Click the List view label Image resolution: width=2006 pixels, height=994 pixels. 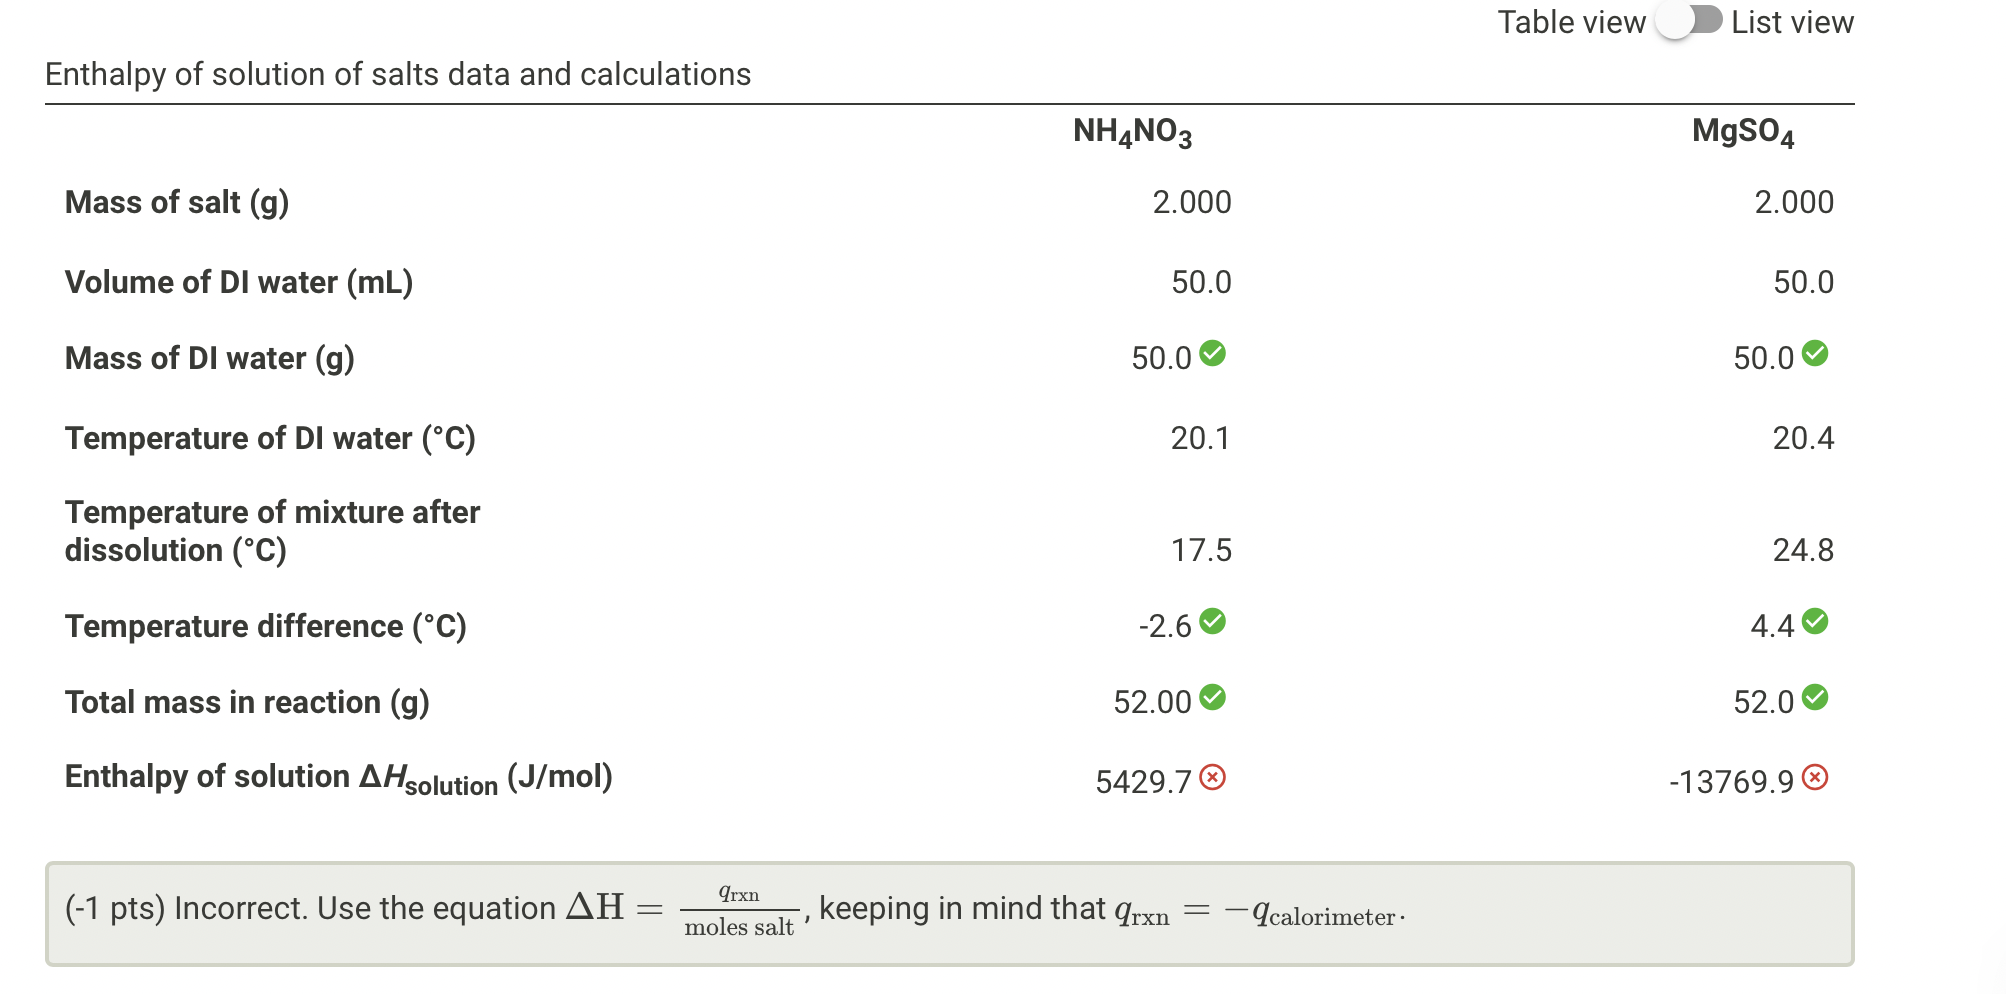click(1792, 21)
